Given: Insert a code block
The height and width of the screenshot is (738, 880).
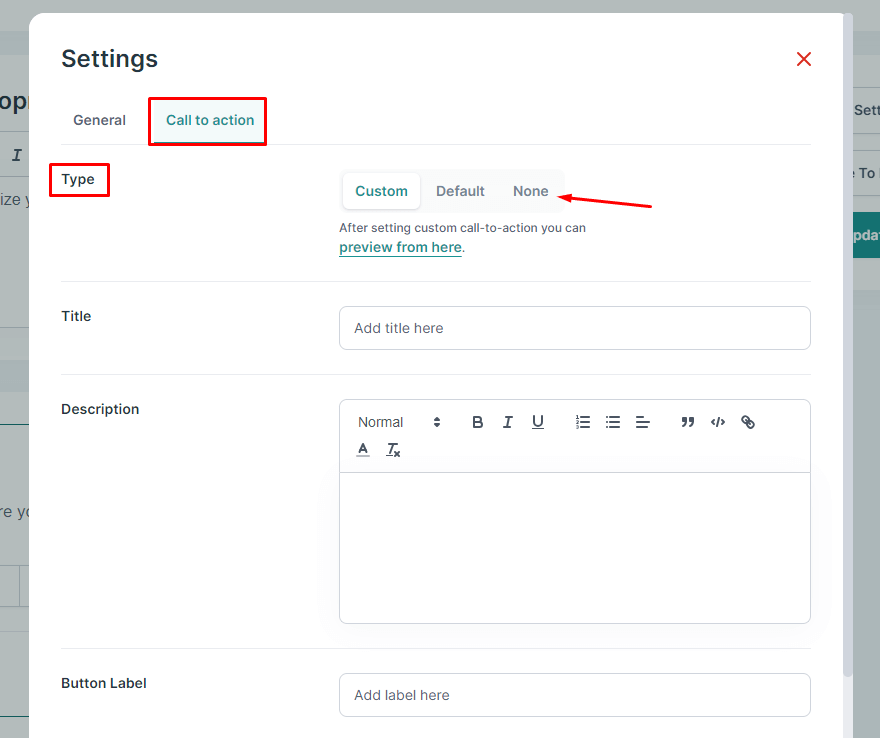Looking at the screenshot, I should coord(718,422).
